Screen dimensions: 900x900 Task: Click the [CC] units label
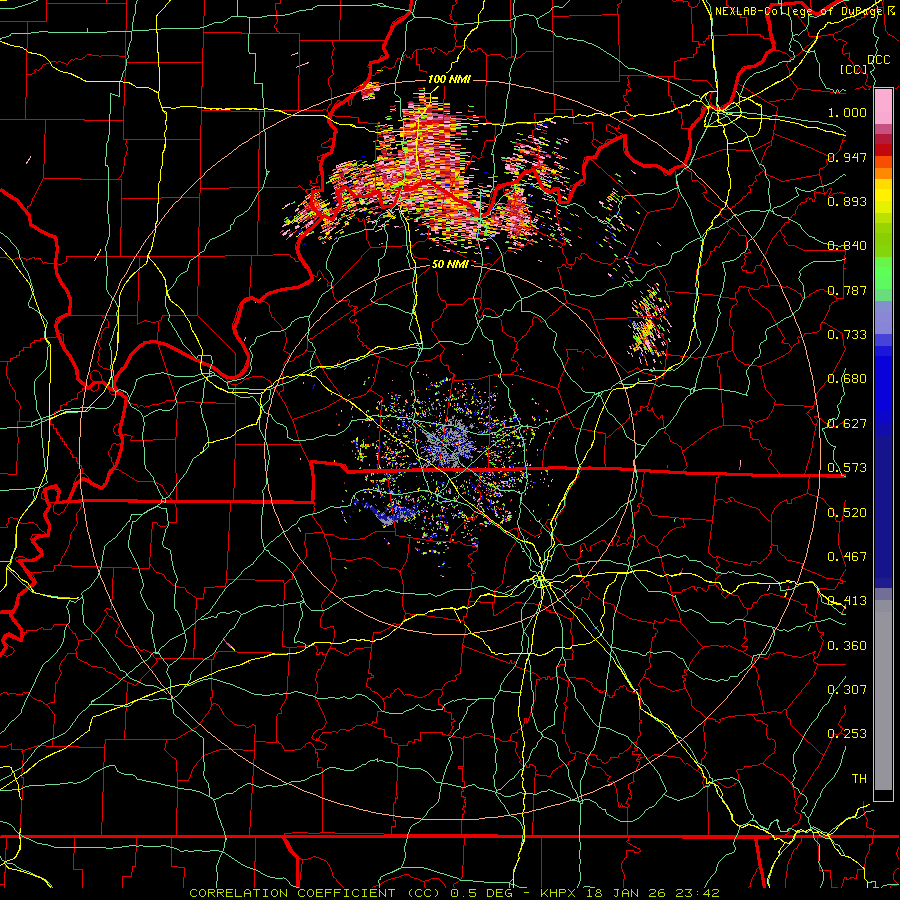(x=853, y=69)
